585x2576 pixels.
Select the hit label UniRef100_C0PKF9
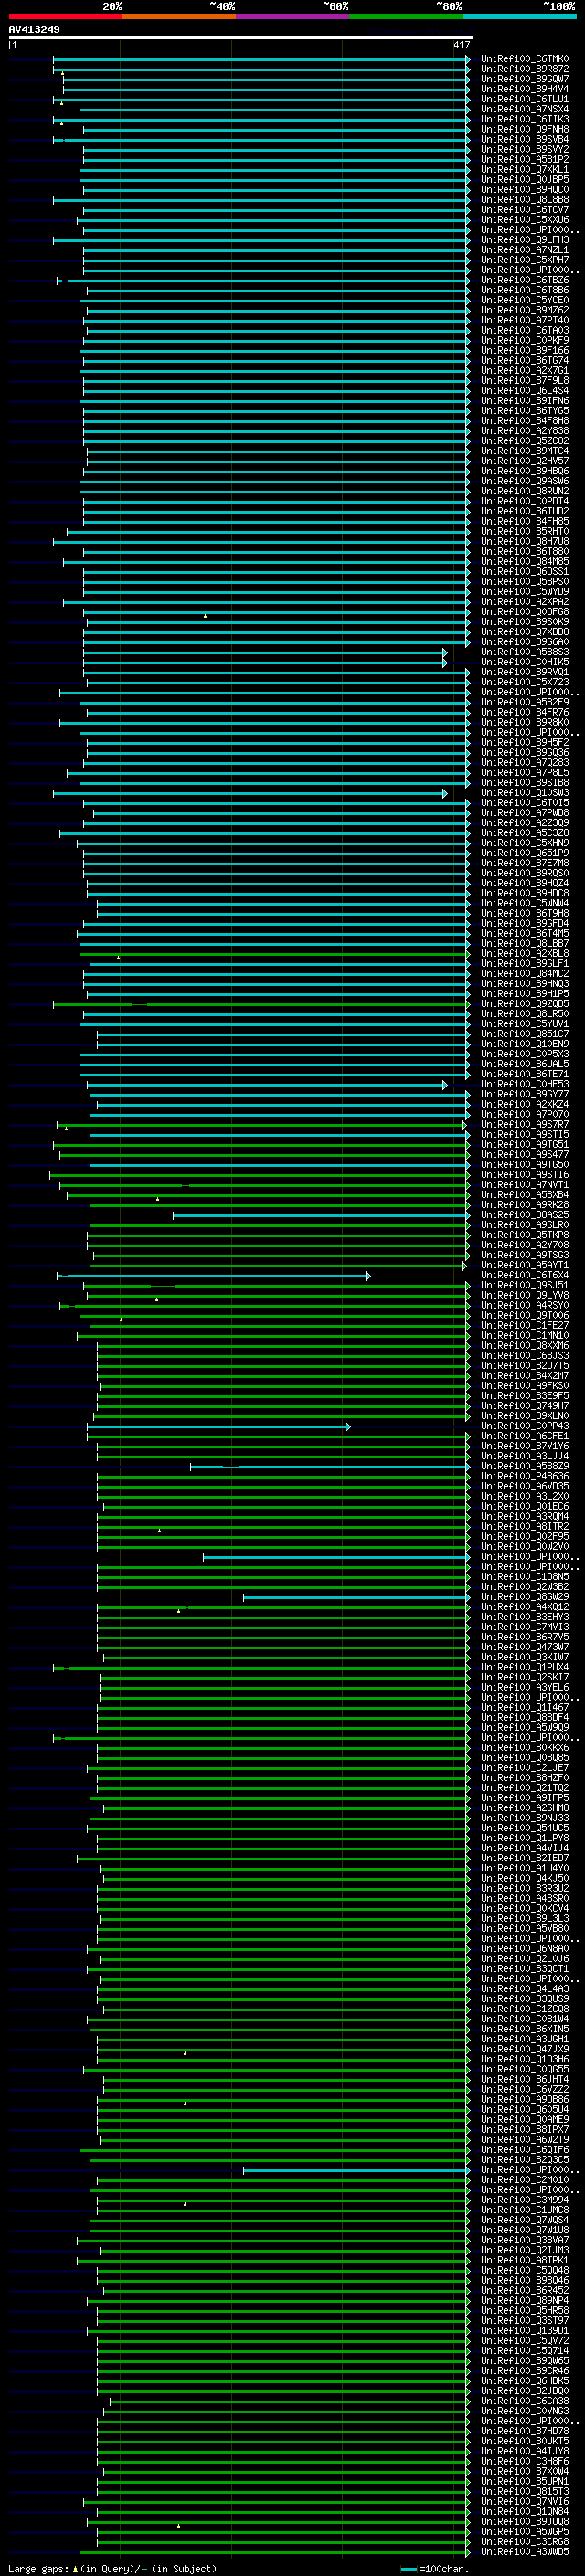click(525, 340)
